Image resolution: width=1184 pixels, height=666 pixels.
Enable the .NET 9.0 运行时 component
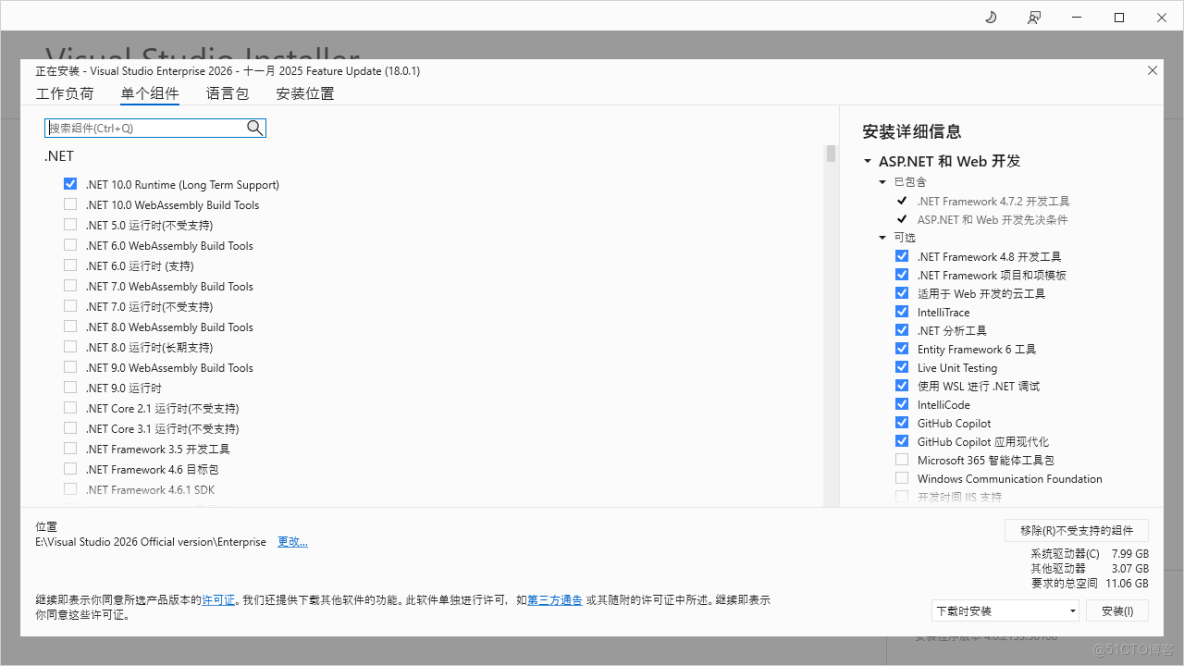[x=70, y=387]
